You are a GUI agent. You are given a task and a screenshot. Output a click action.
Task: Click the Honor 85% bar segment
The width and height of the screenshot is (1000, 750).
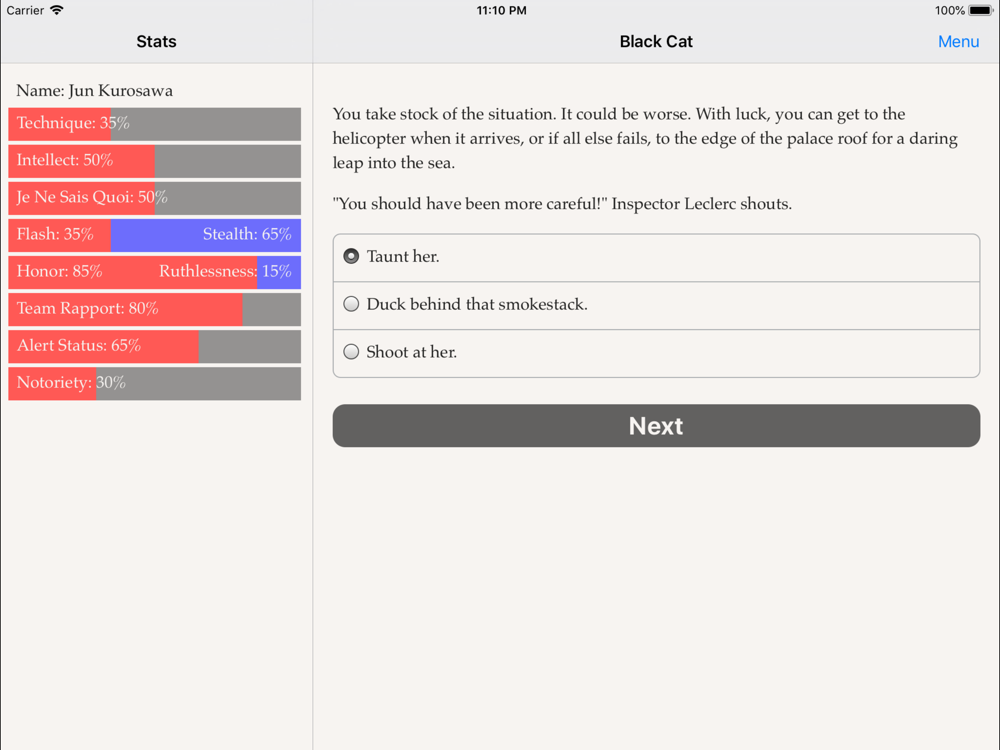click(x=132, y=272)
